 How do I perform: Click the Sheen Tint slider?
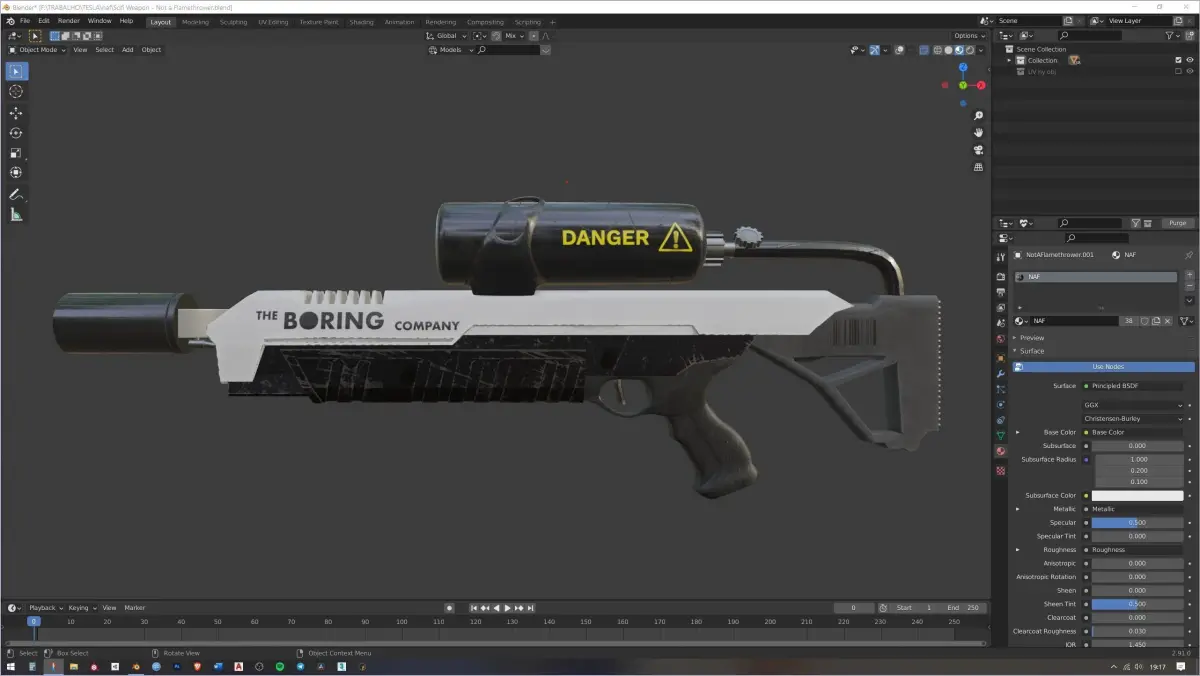click(x=1137, y=604)
